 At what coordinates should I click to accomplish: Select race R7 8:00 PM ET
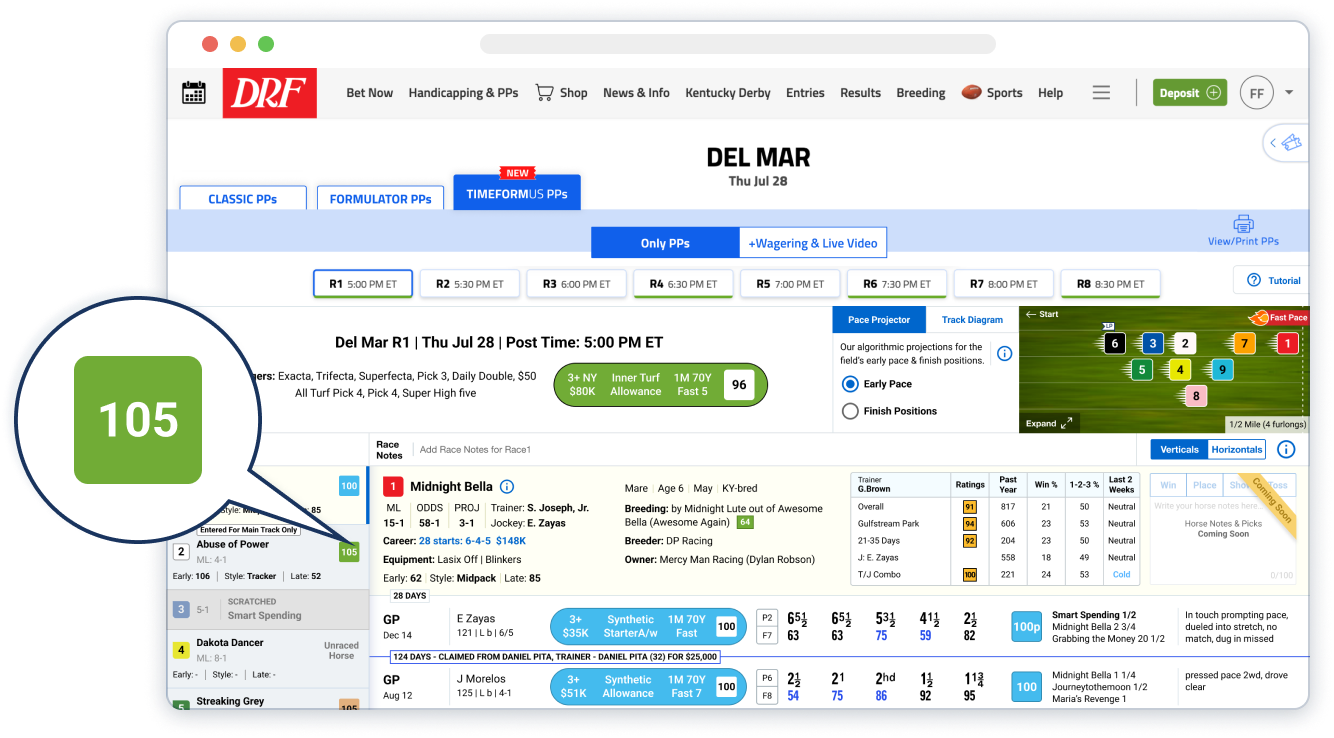(x=1003, y=284)
